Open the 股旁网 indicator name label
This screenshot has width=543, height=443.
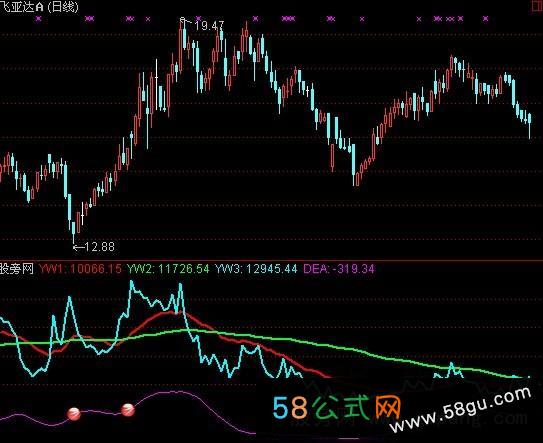(x=17, y=269)
